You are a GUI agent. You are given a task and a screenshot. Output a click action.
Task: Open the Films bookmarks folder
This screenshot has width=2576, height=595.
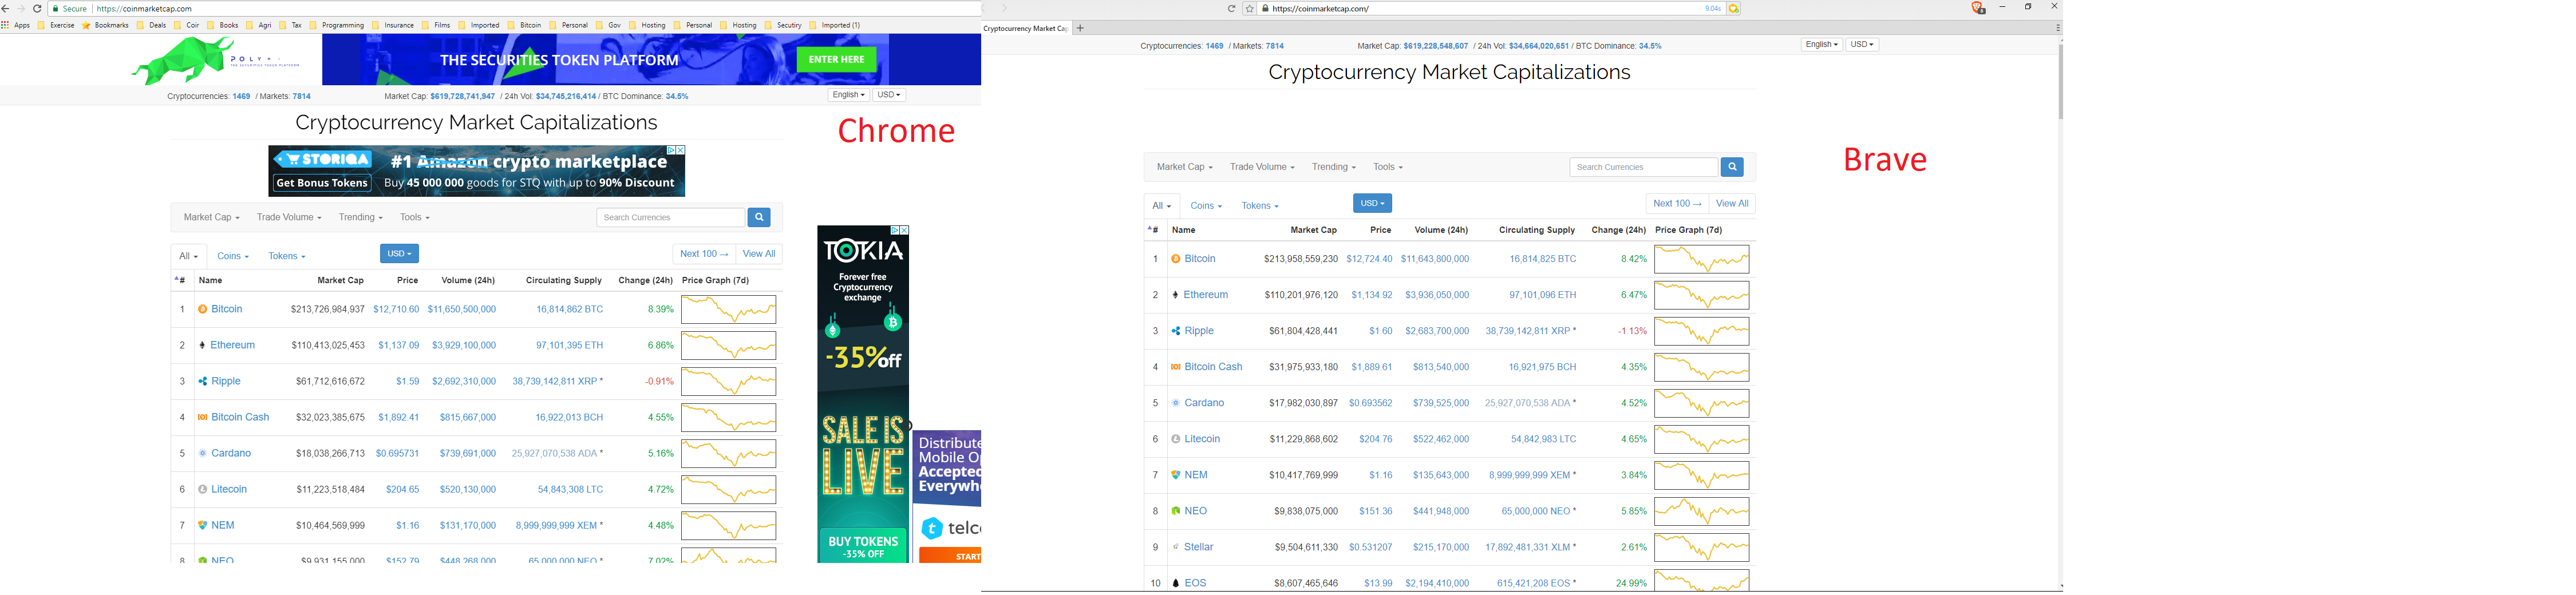tap(437, 25)
